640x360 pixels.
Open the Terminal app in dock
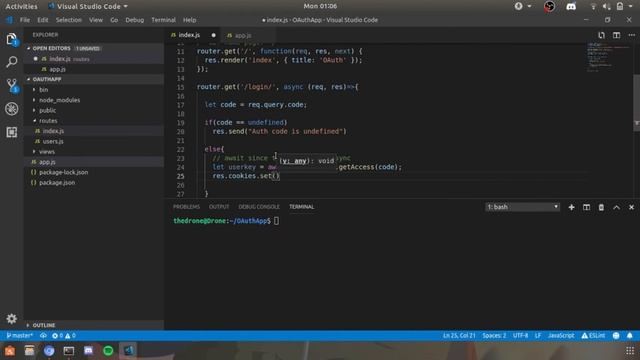click(69, 351)
